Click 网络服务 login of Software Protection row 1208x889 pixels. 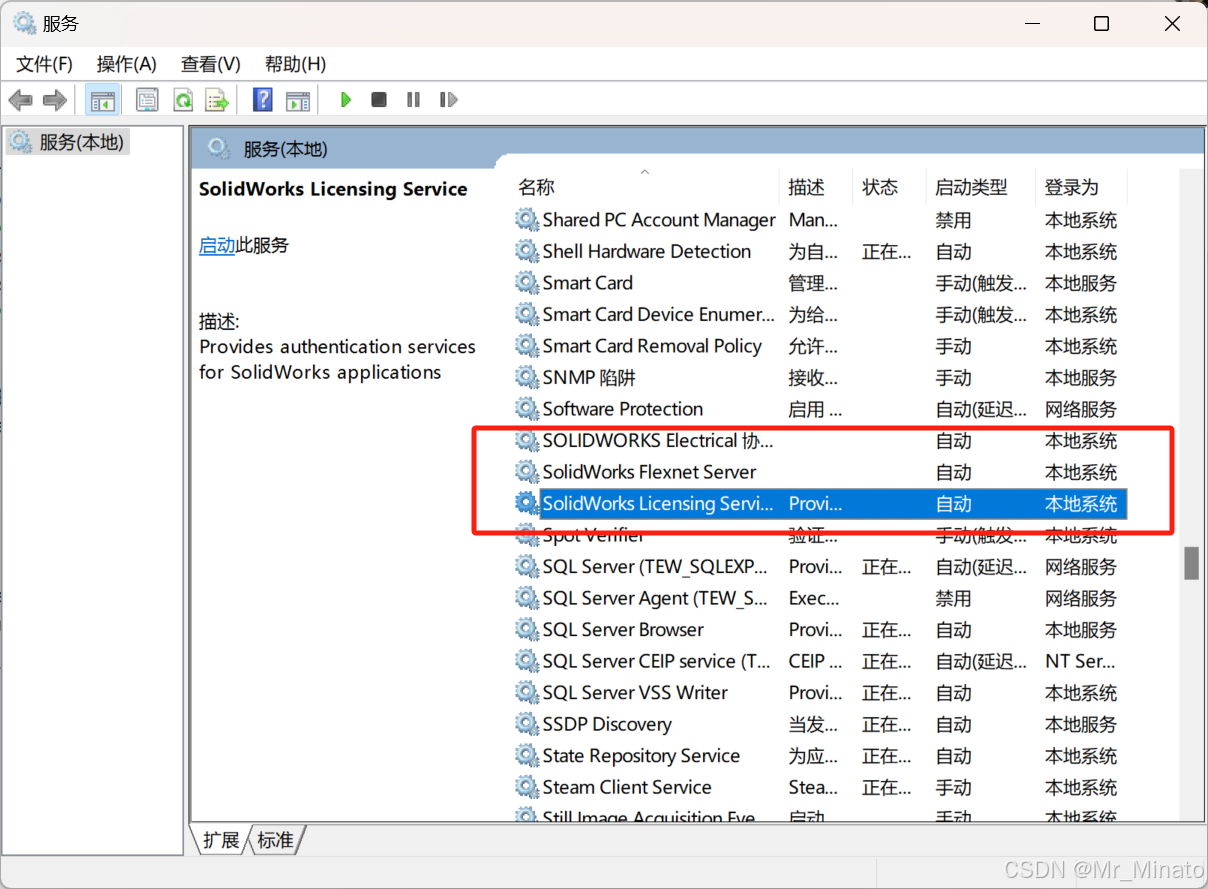[1081, 409]
